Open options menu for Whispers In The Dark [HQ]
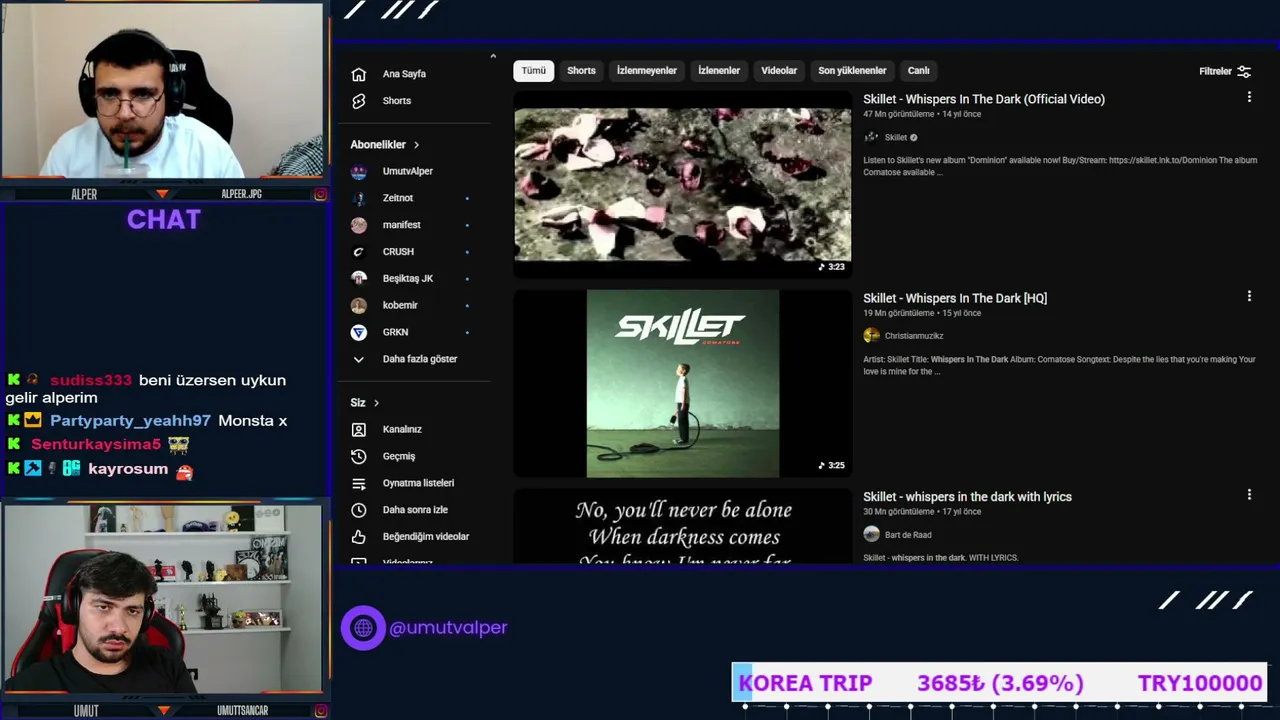This screenshot has width=1280, height=720. click(1249, 297)
